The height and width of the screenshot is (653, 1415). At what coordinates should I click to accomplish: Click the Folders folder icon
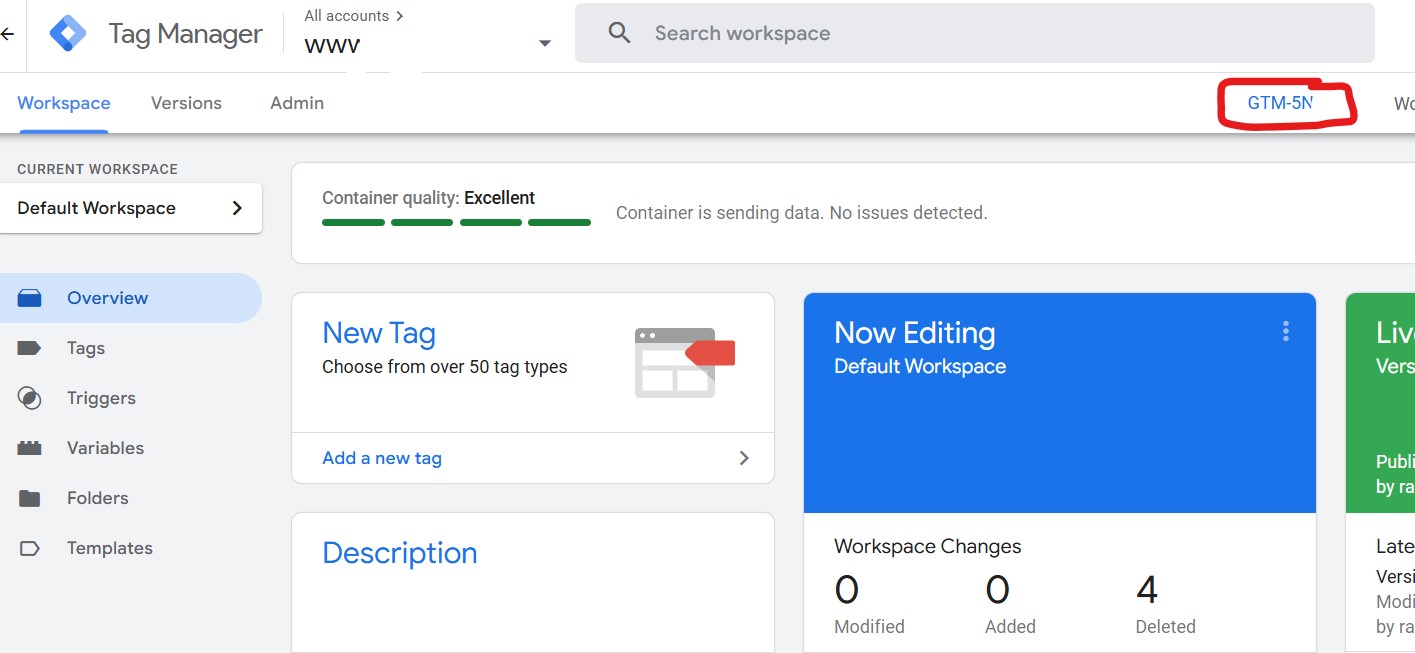30,498
